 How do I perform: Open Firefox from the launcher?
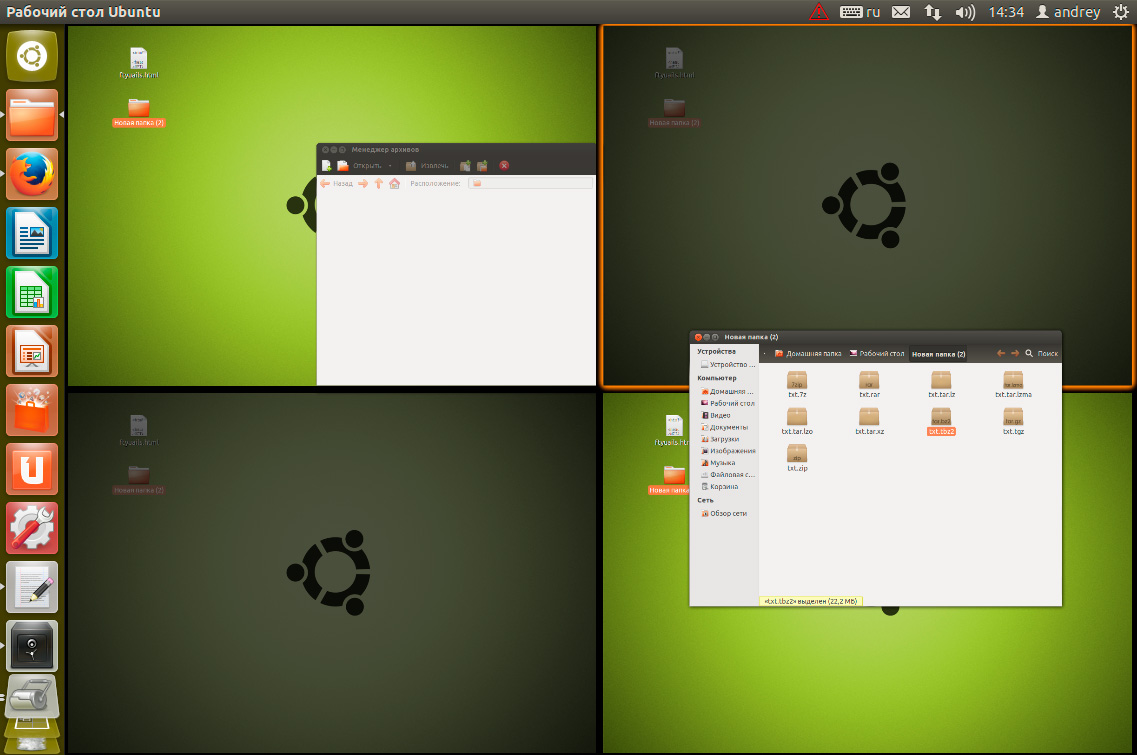[x=32, y=174]
